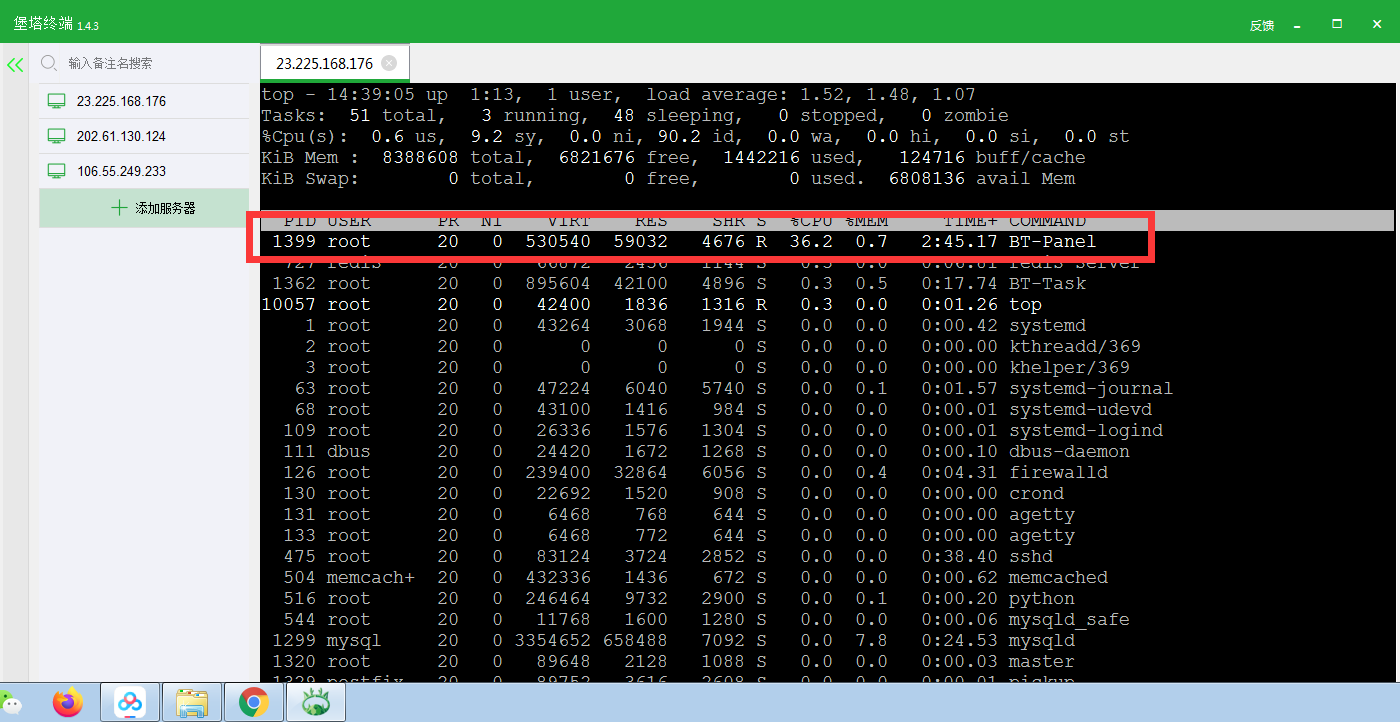This screenshot has height=722, width=1400.
Task: Open Google Chrome from the taskbar
Action: point(253,703)
